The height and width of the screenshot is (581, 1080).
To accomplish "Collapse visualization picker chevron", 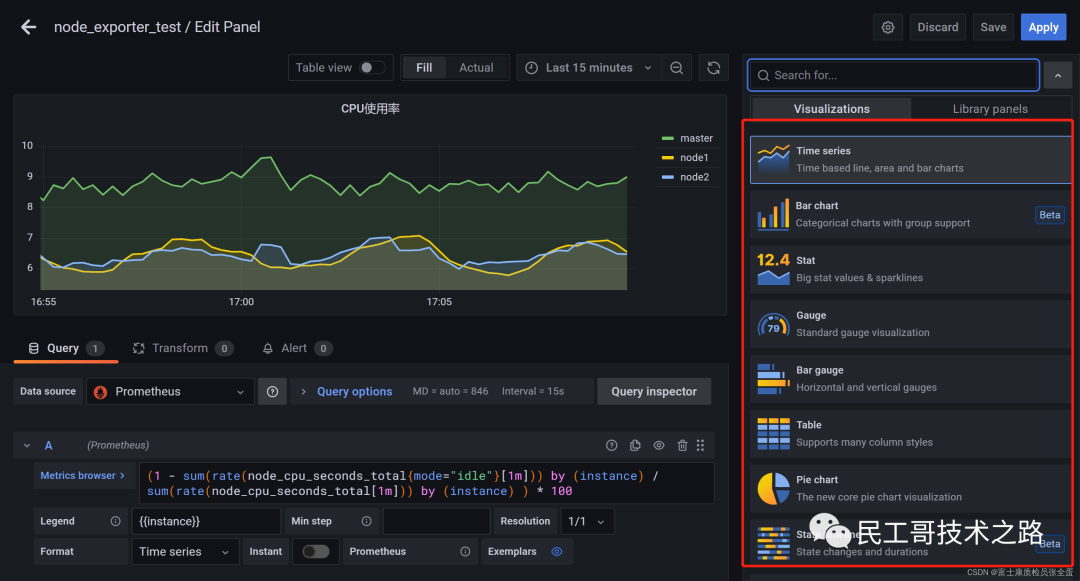I will click(x=1058, y=76).
